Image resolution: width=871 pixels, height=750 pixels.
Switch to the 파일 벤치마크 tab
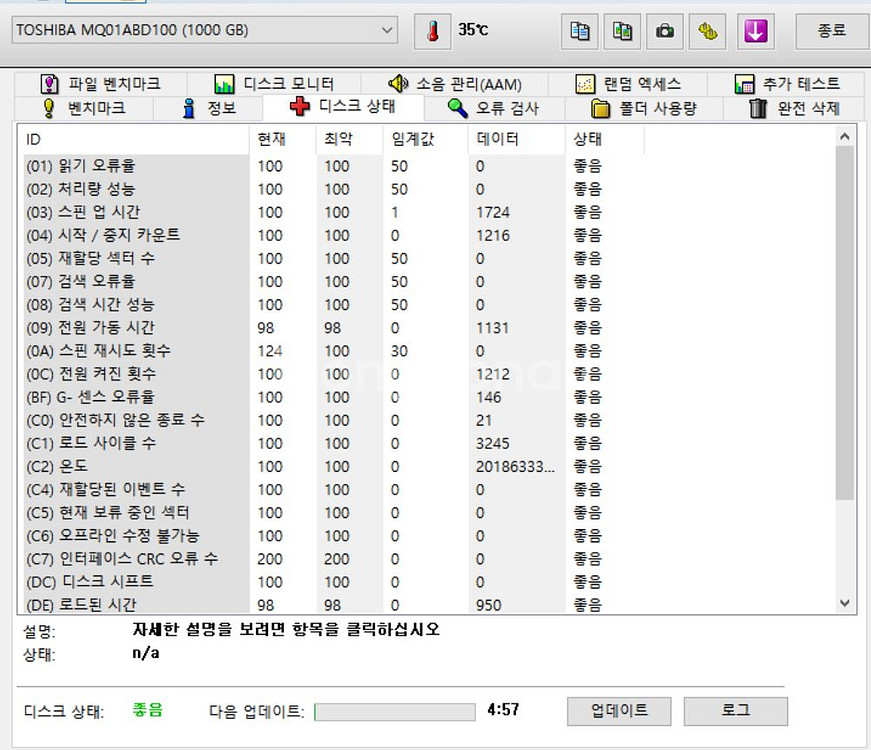point(101,84)
